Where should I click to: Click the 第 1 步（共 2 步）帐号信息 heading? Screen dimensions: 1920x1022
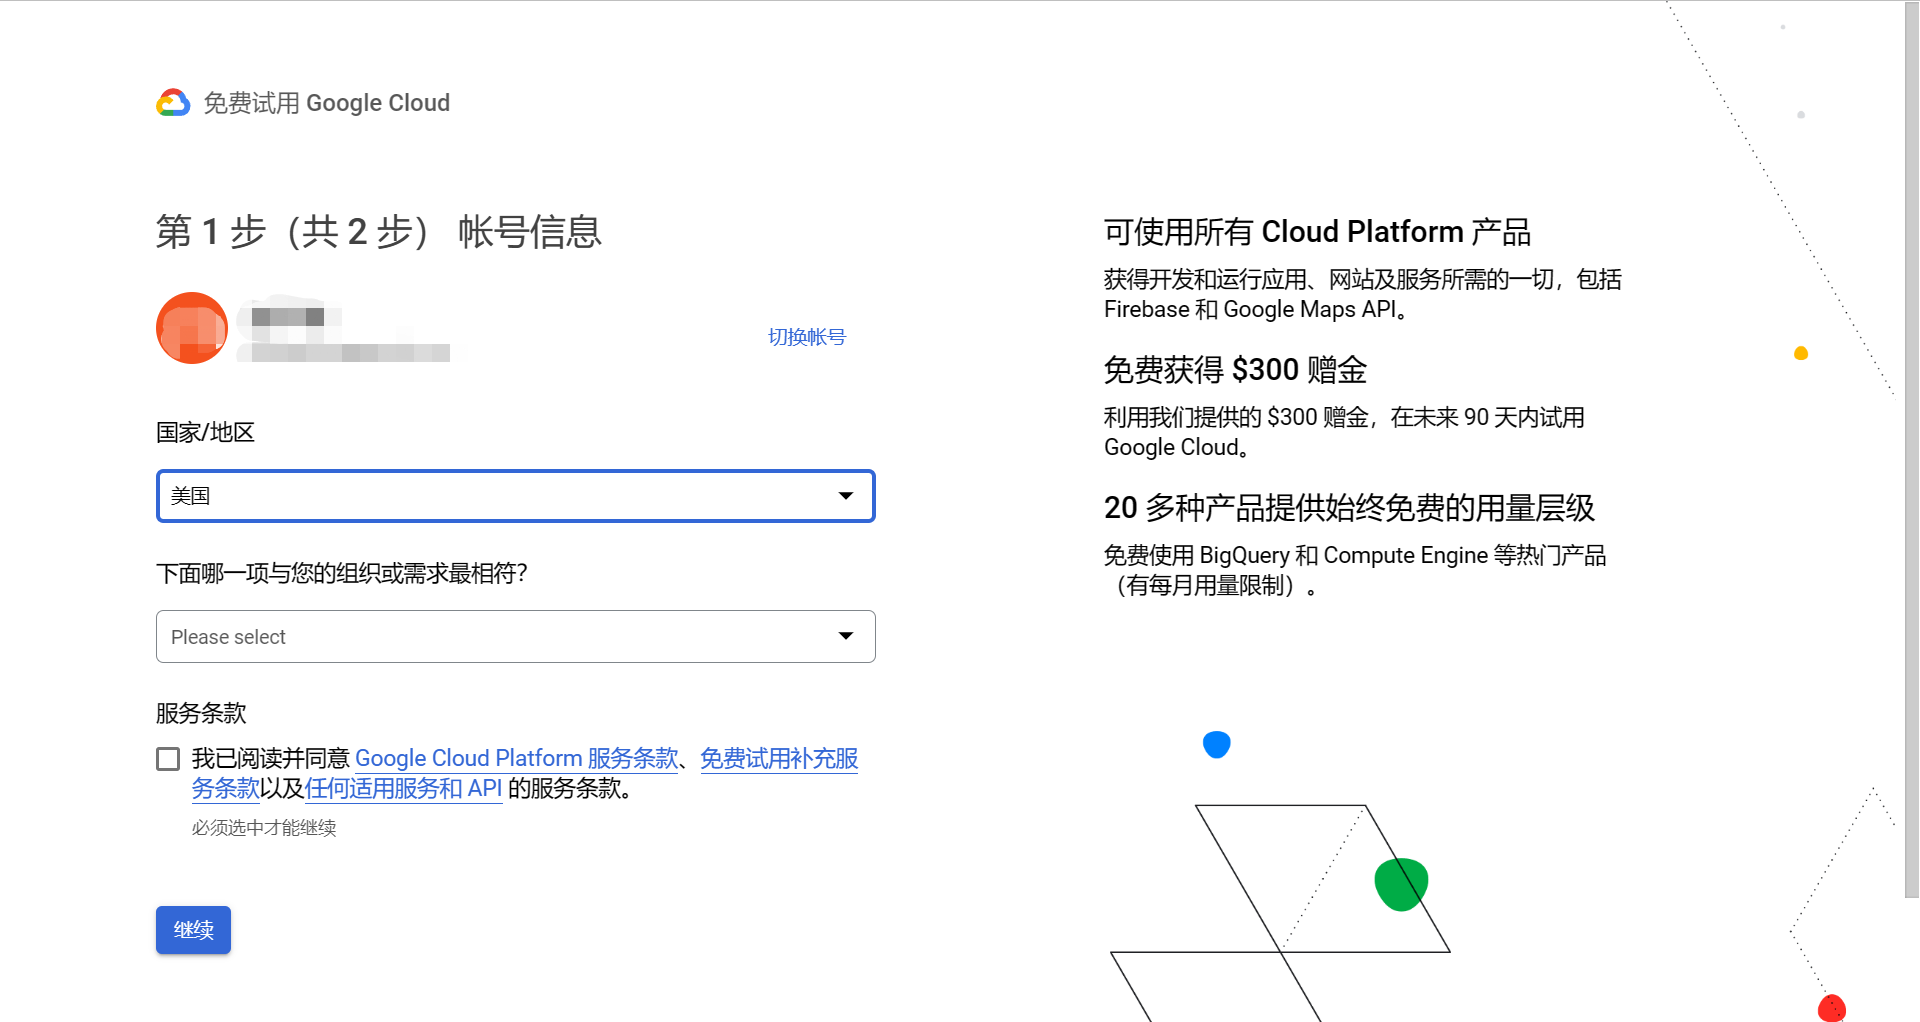379,232
